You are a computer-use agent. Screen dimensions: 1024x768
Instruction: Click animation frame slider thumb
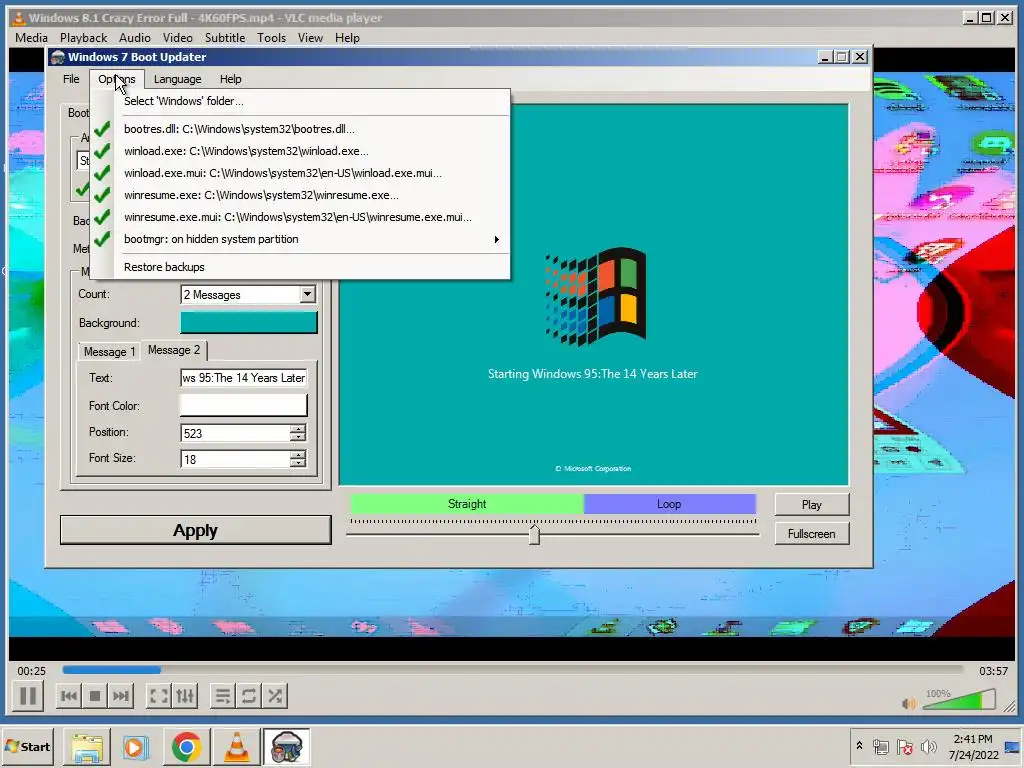(x=534, y=534)
